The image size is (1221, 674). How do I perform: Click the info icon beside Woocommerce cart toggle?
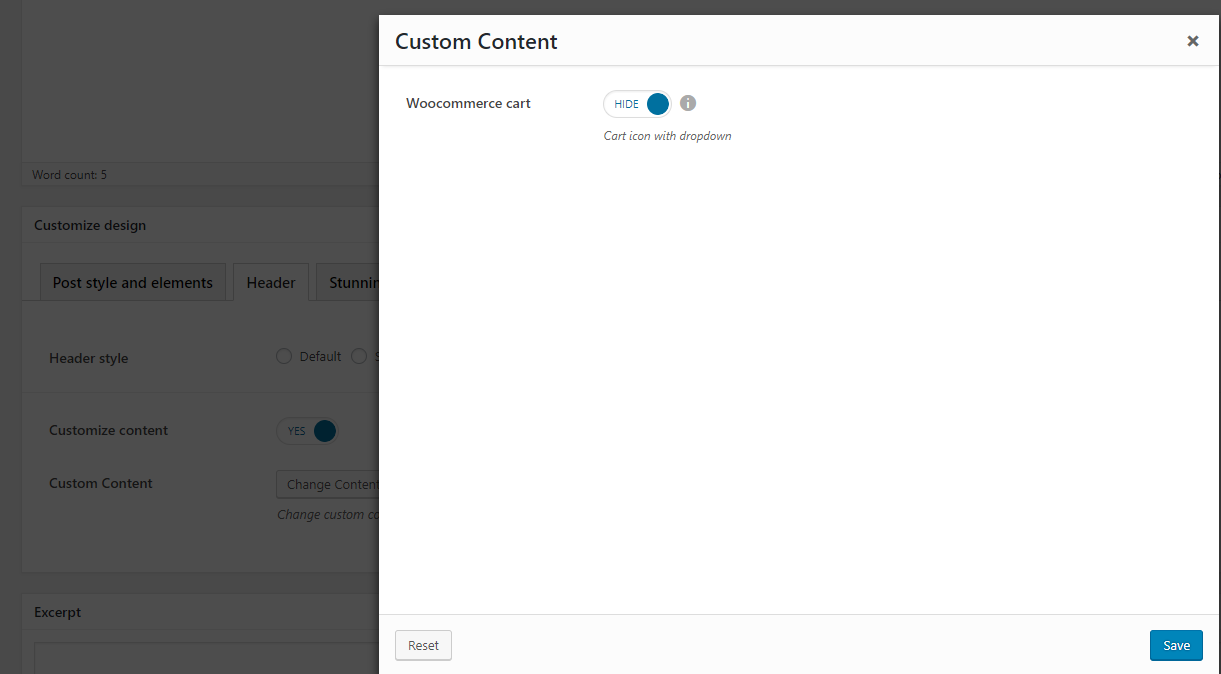pyautogui.click(x=688, y=103)
